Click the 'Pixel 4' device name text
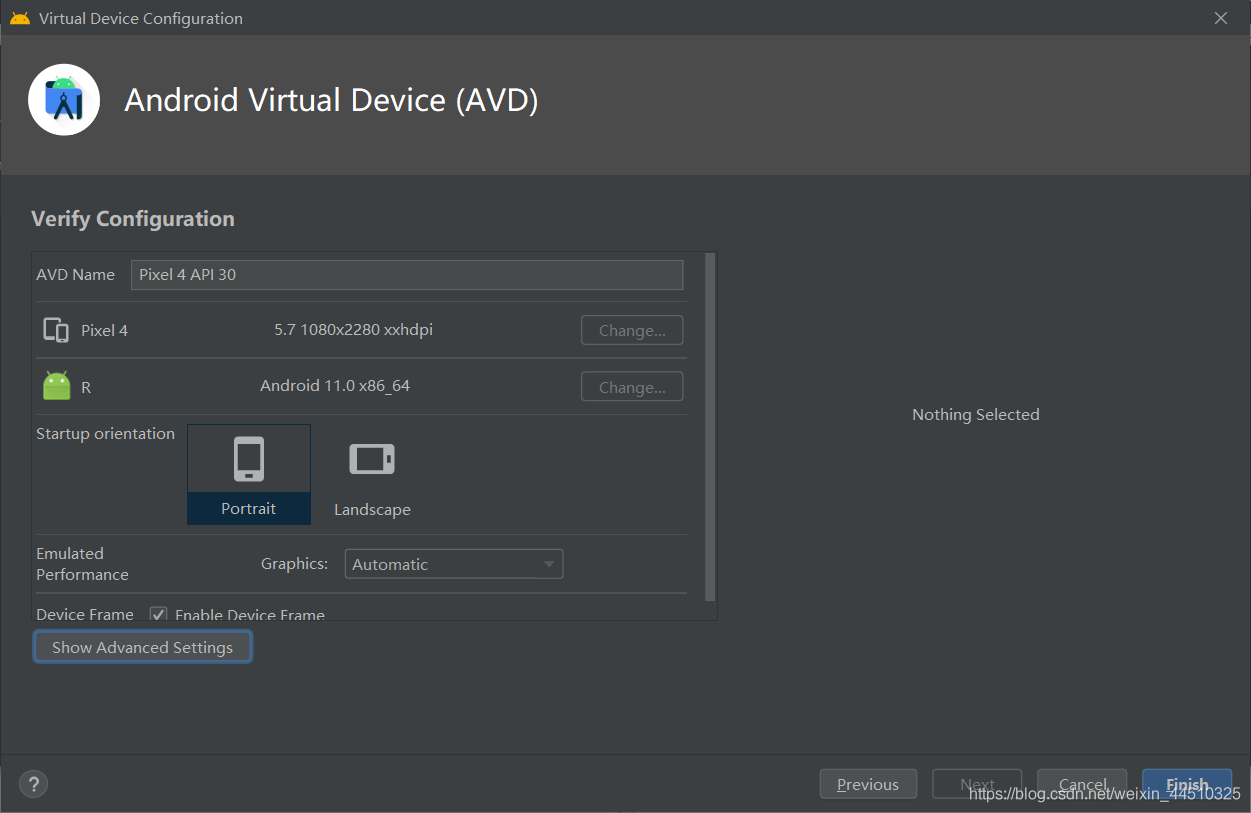Image resolution: width=1251 pixels, height=813 pixels. [104, 330]
